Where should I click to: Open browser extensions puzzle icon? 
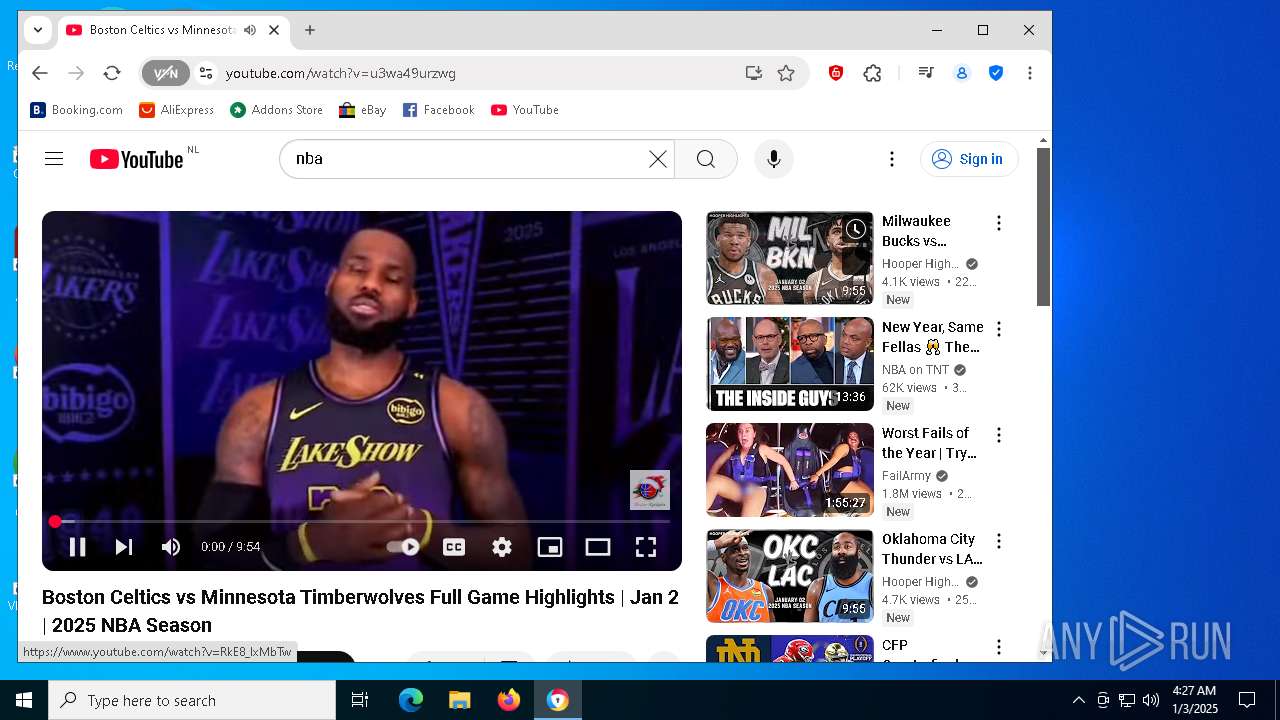click(x=872, y=73)
